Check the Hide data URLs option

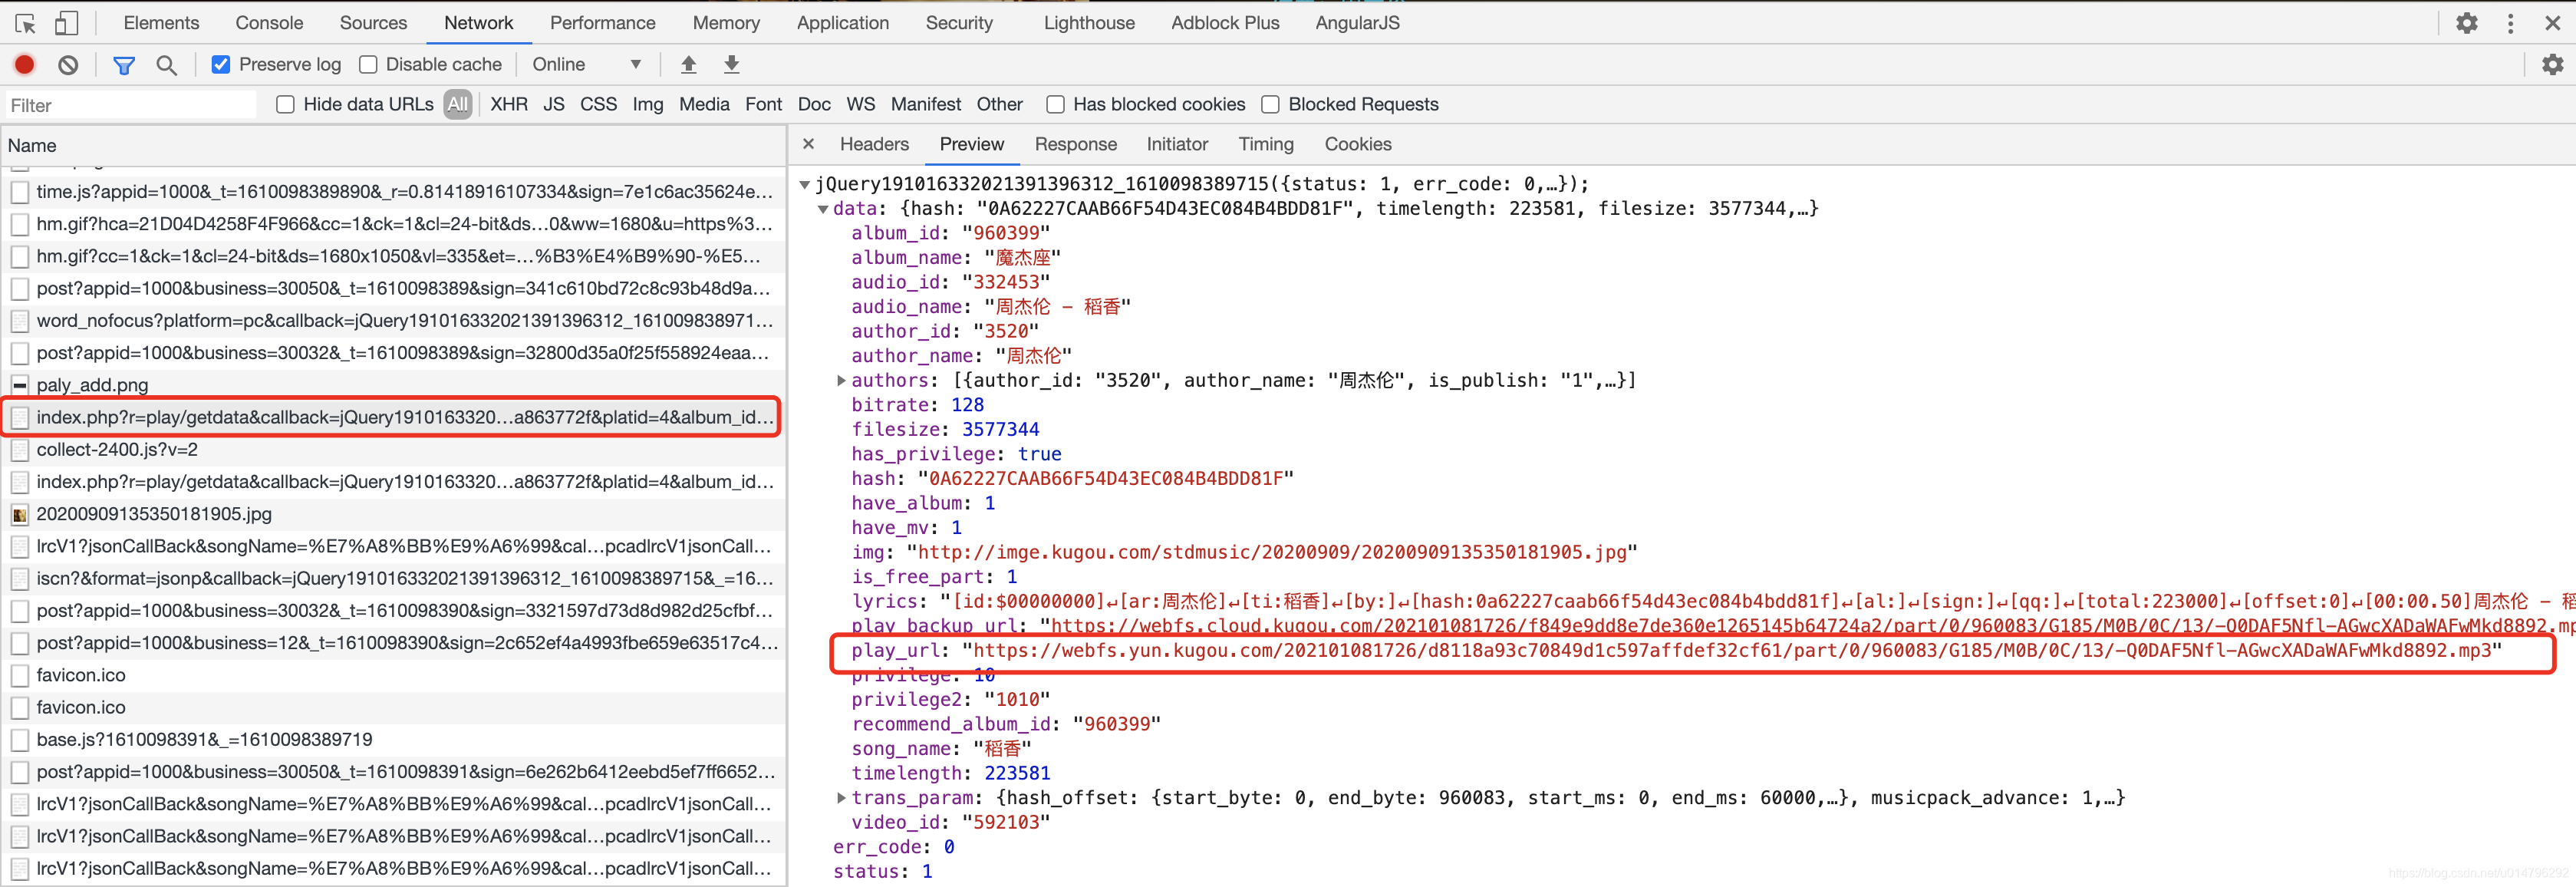[x=286, y=105]
